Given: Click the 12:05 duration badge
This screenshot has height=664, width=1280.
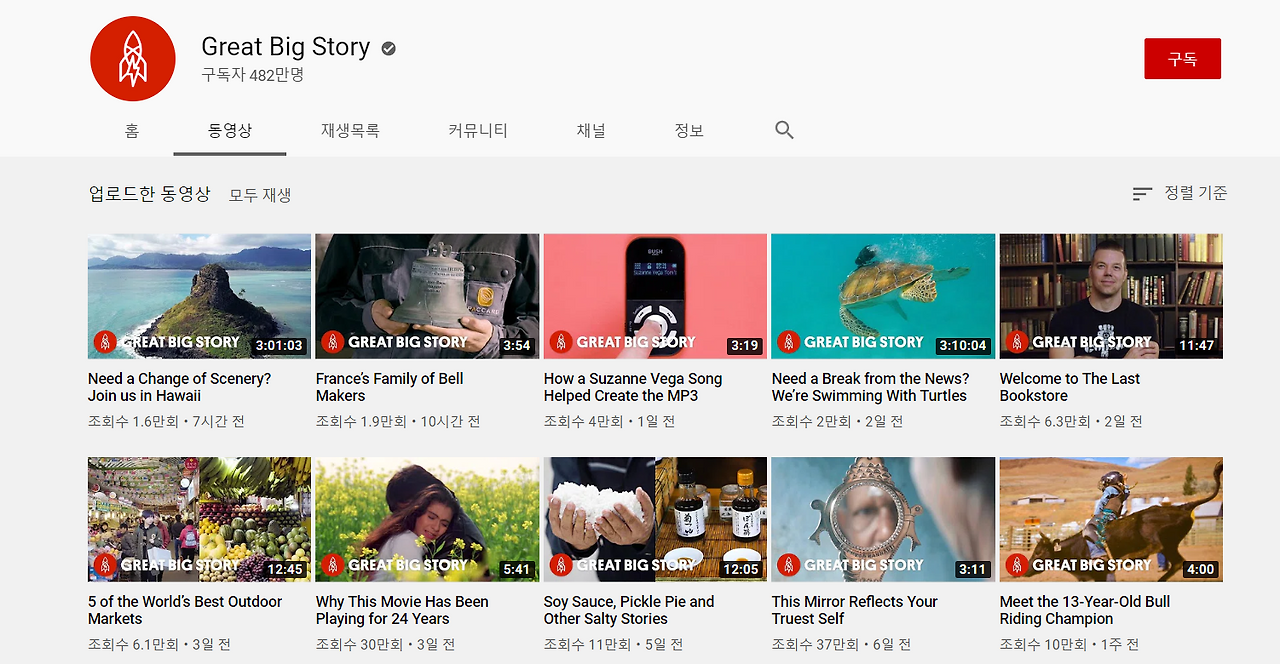Looking at the screenshot, I should 741,569.
